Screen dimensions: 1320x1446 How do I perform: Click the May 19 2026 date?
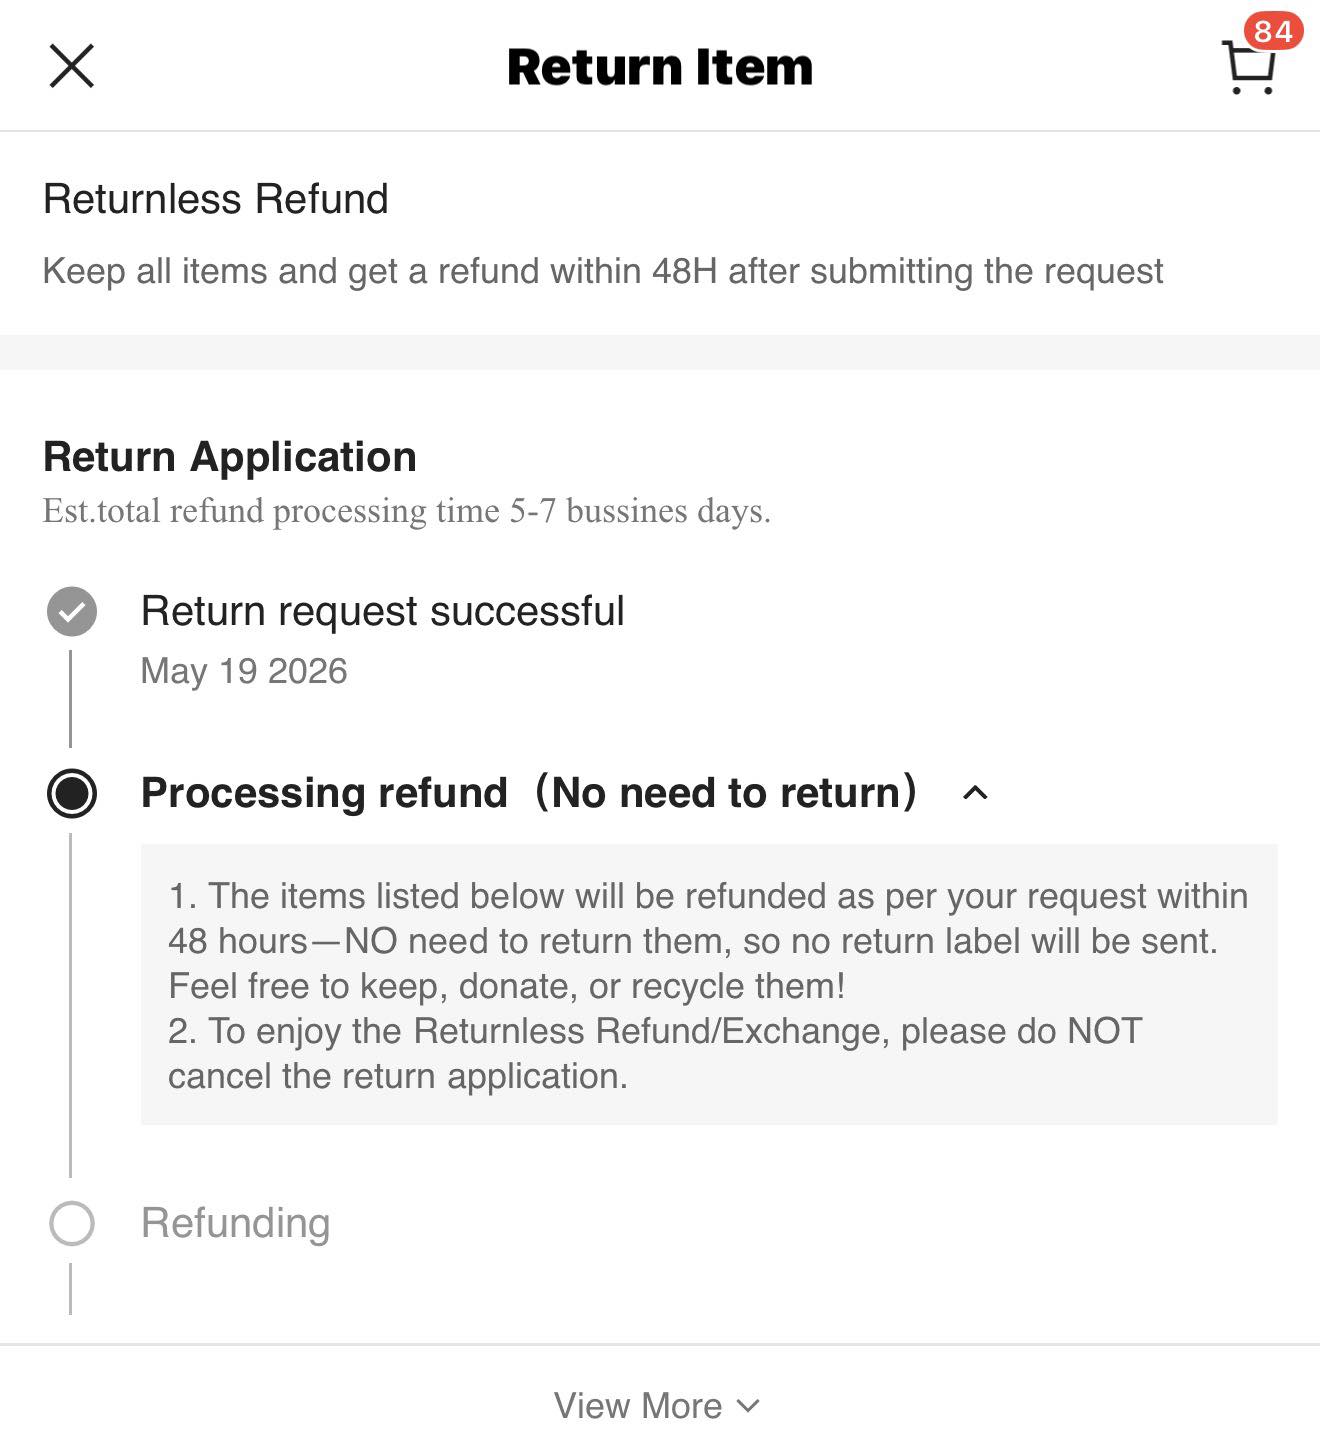244,671
